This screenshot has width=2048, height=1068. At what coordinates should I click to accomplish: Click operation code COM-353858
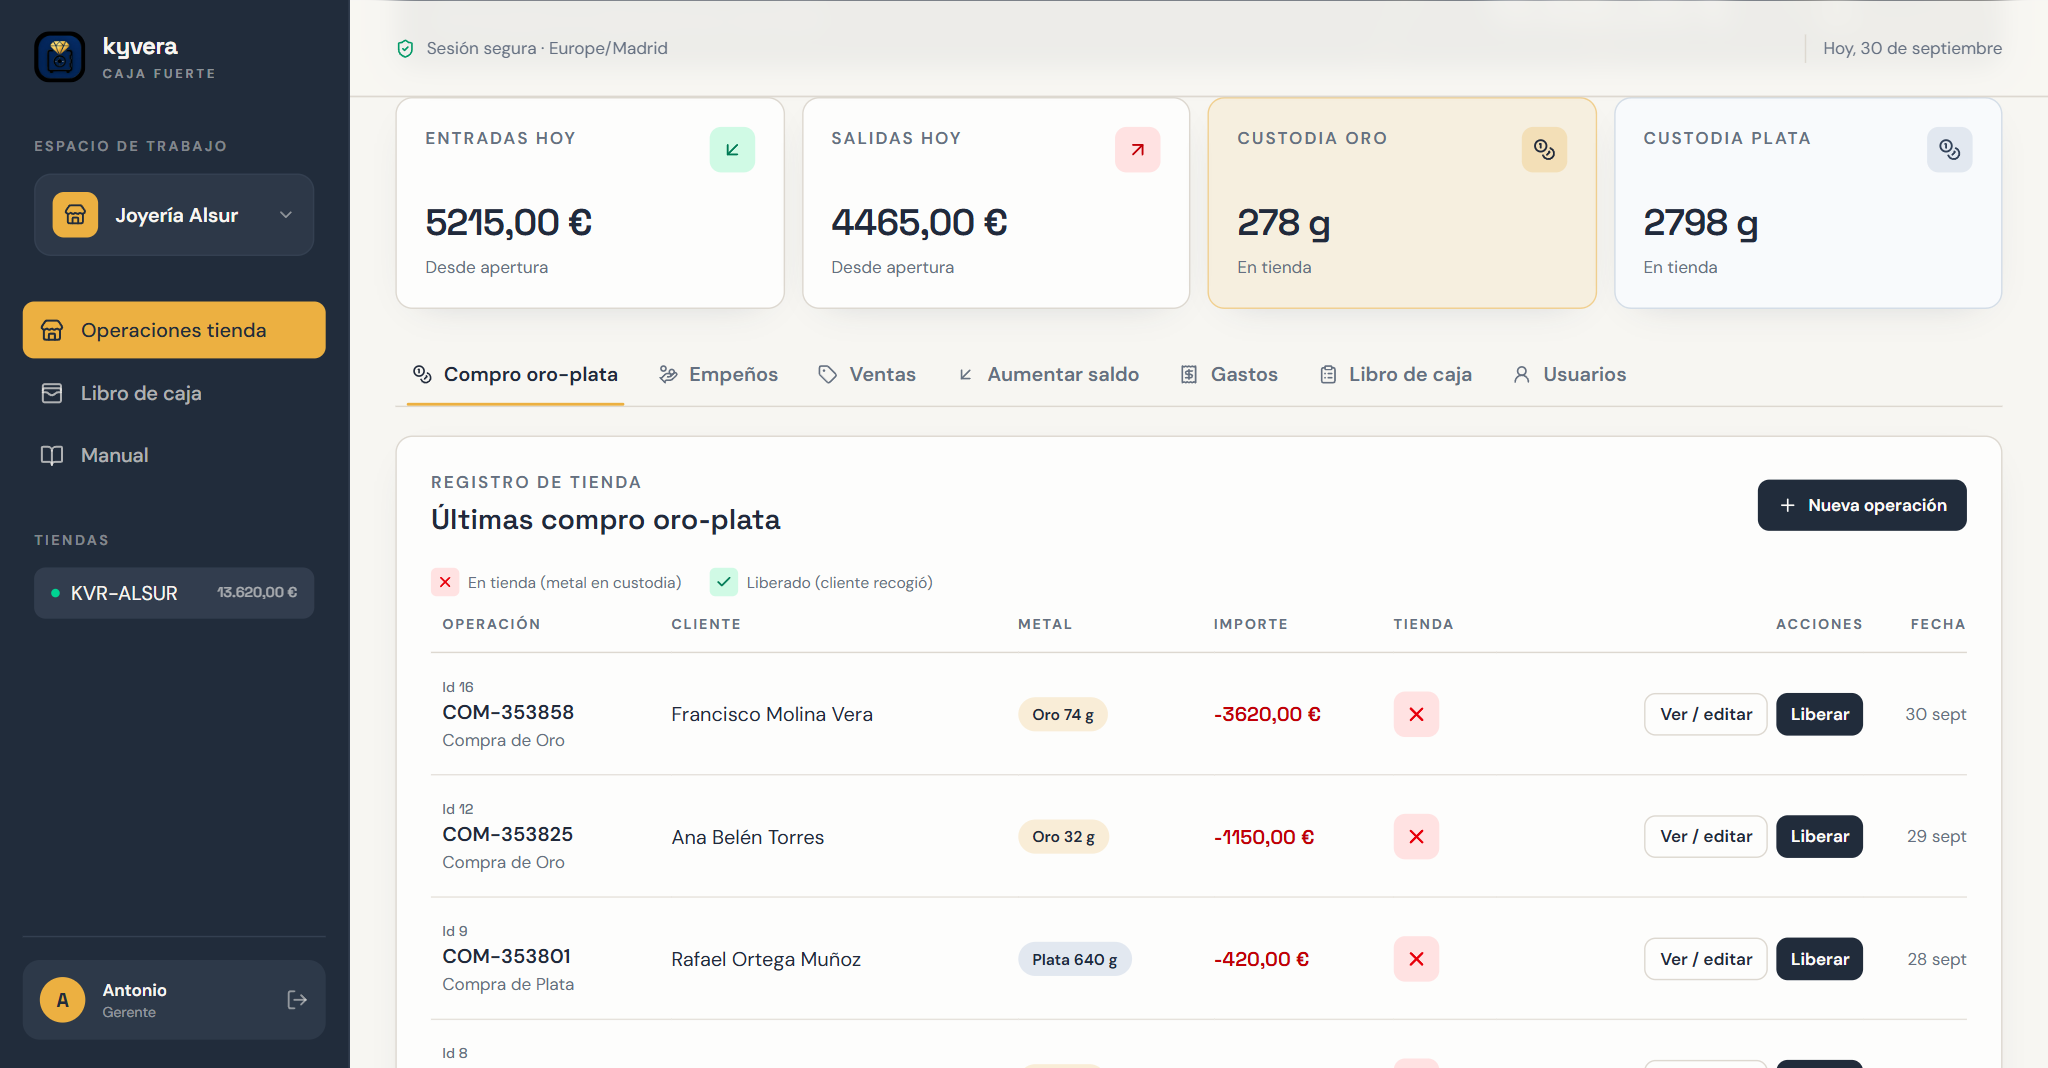click(508, 712)
